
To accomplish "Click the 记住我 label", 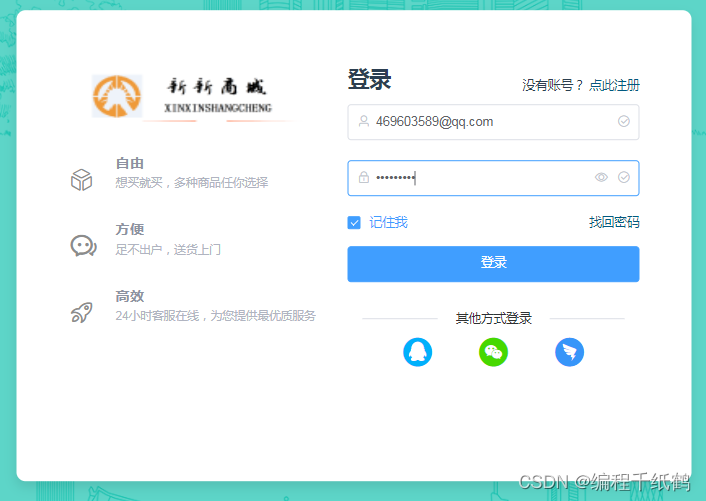I will [388, 222].
